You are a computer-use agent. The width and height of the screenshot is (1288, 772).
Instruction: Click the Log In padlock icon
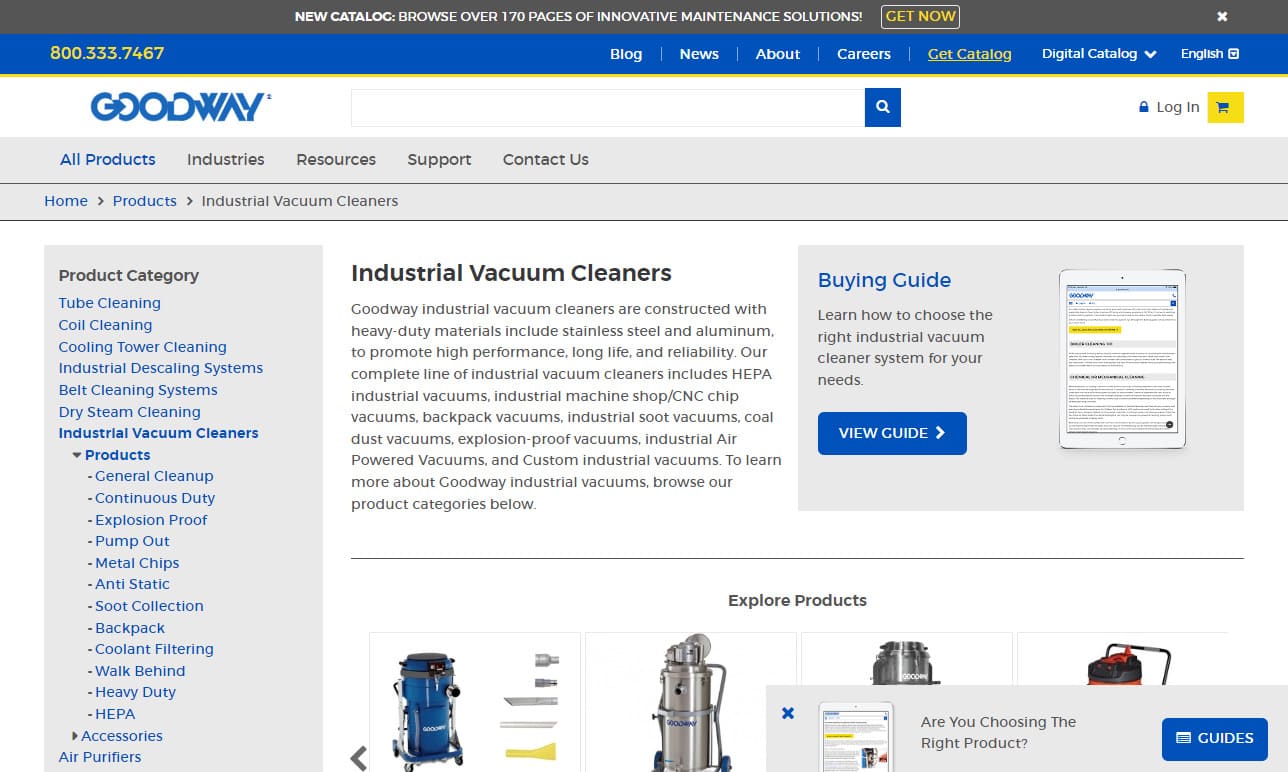click(1143, 107)
